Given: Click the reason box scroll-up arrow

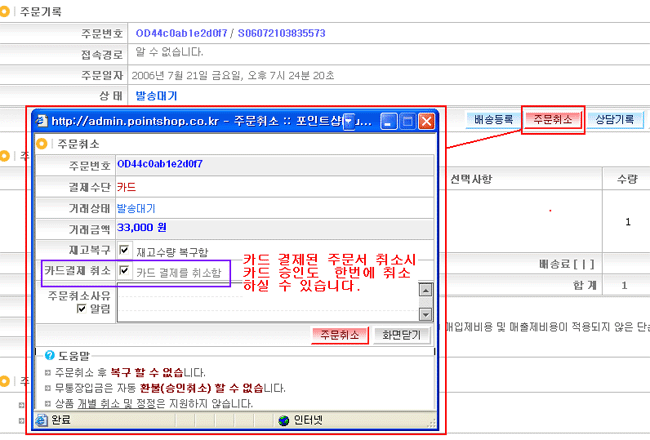Looking at the screenshot, I should (424, 290).
